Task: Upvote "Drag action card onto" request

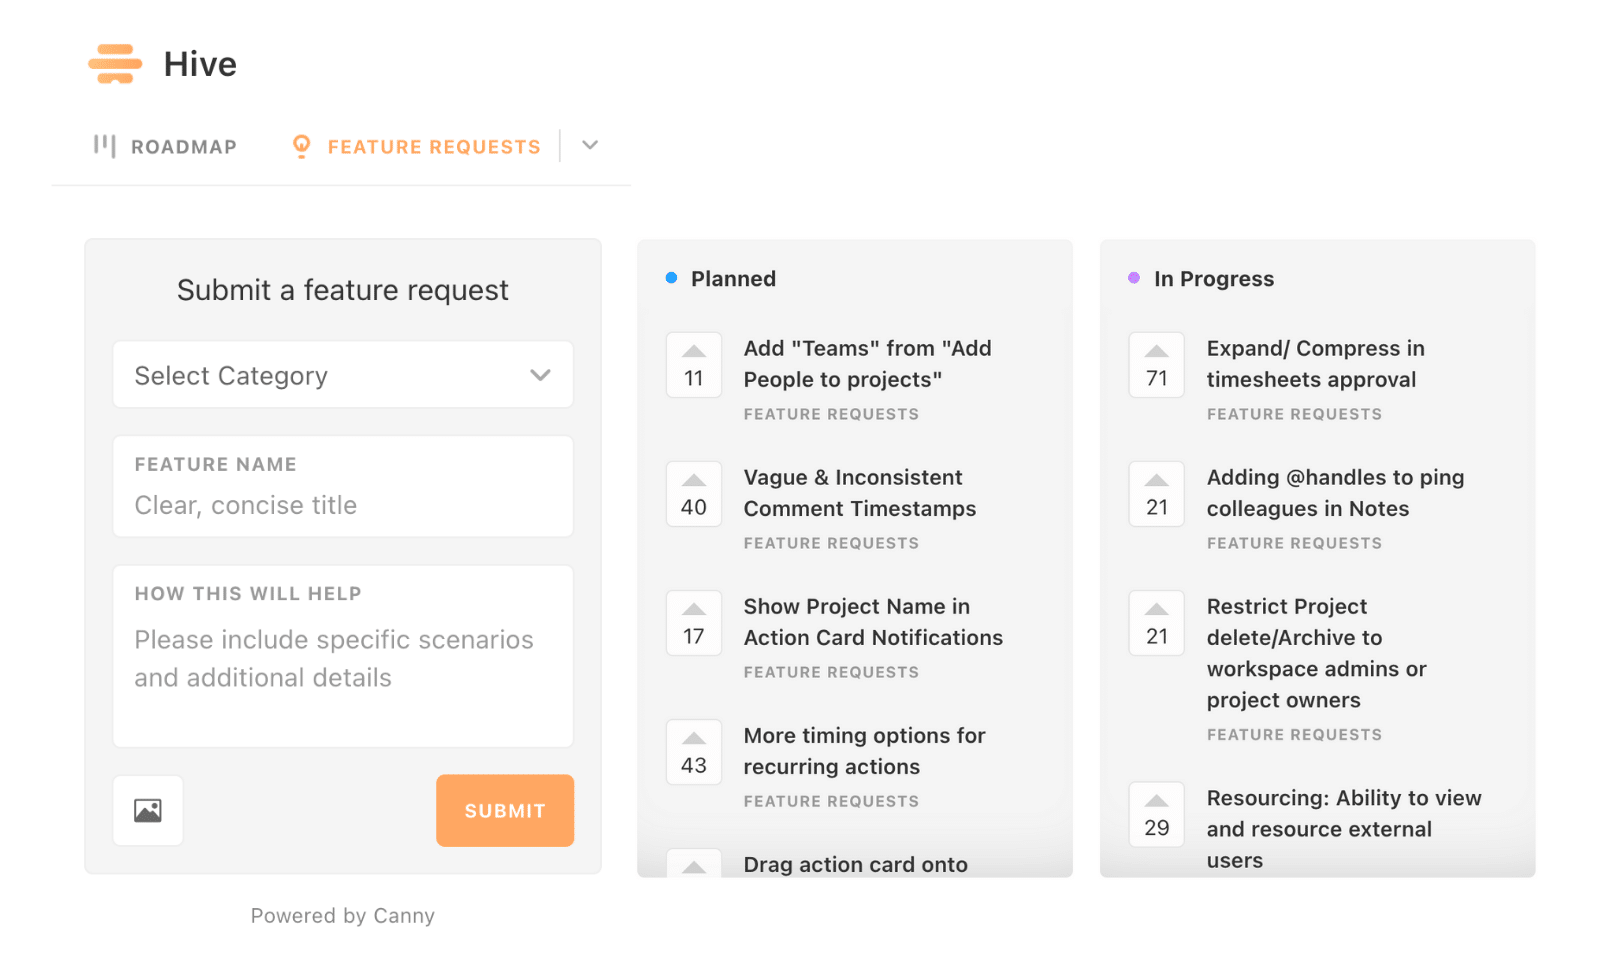Action: [693, 868]
